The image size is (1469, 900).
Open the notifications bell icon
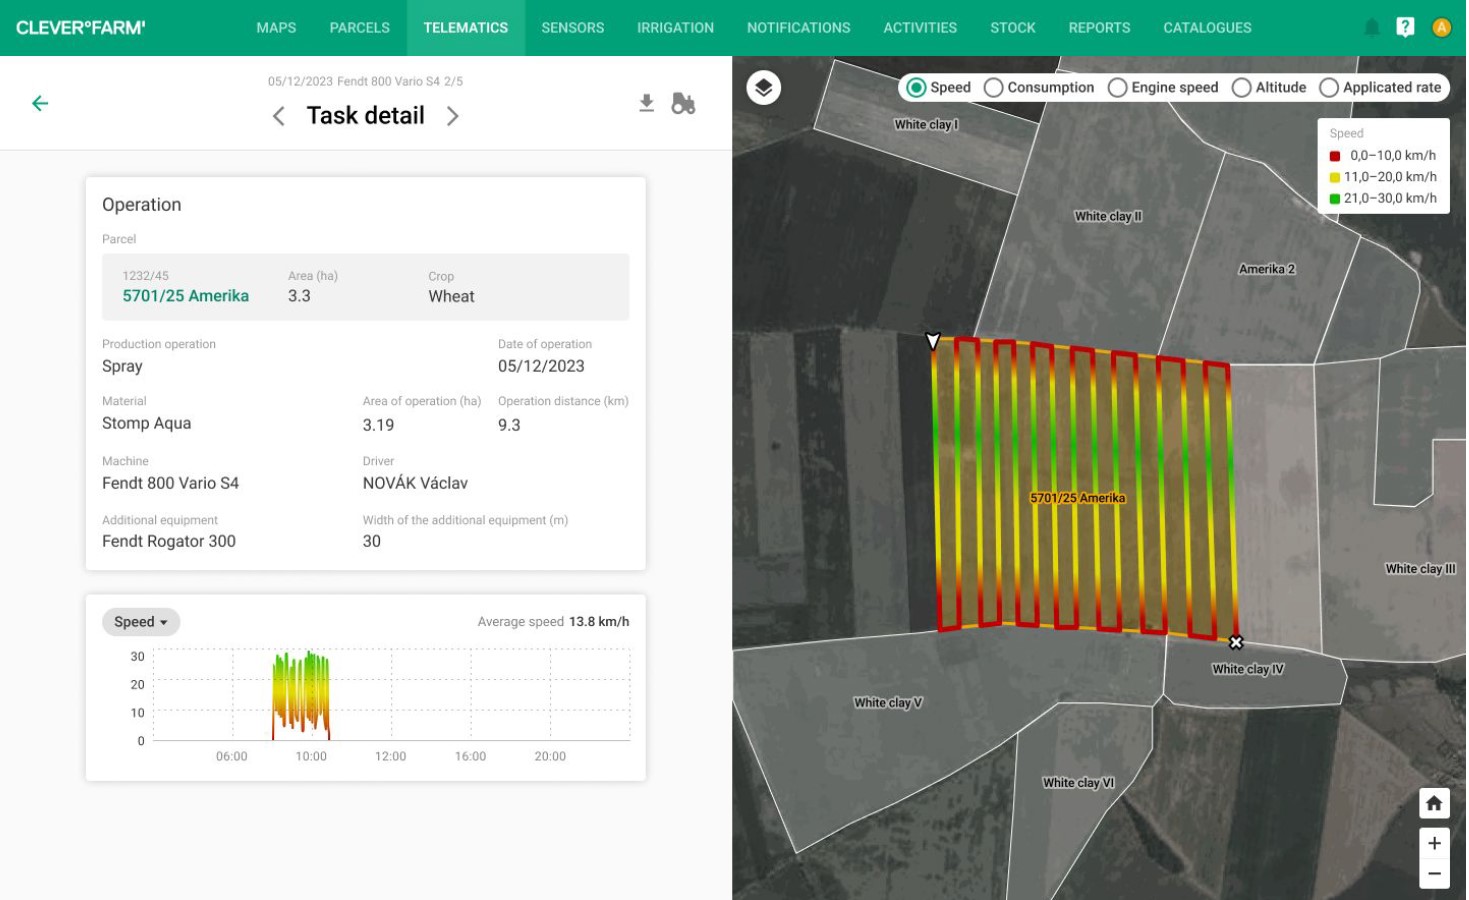1372,28
